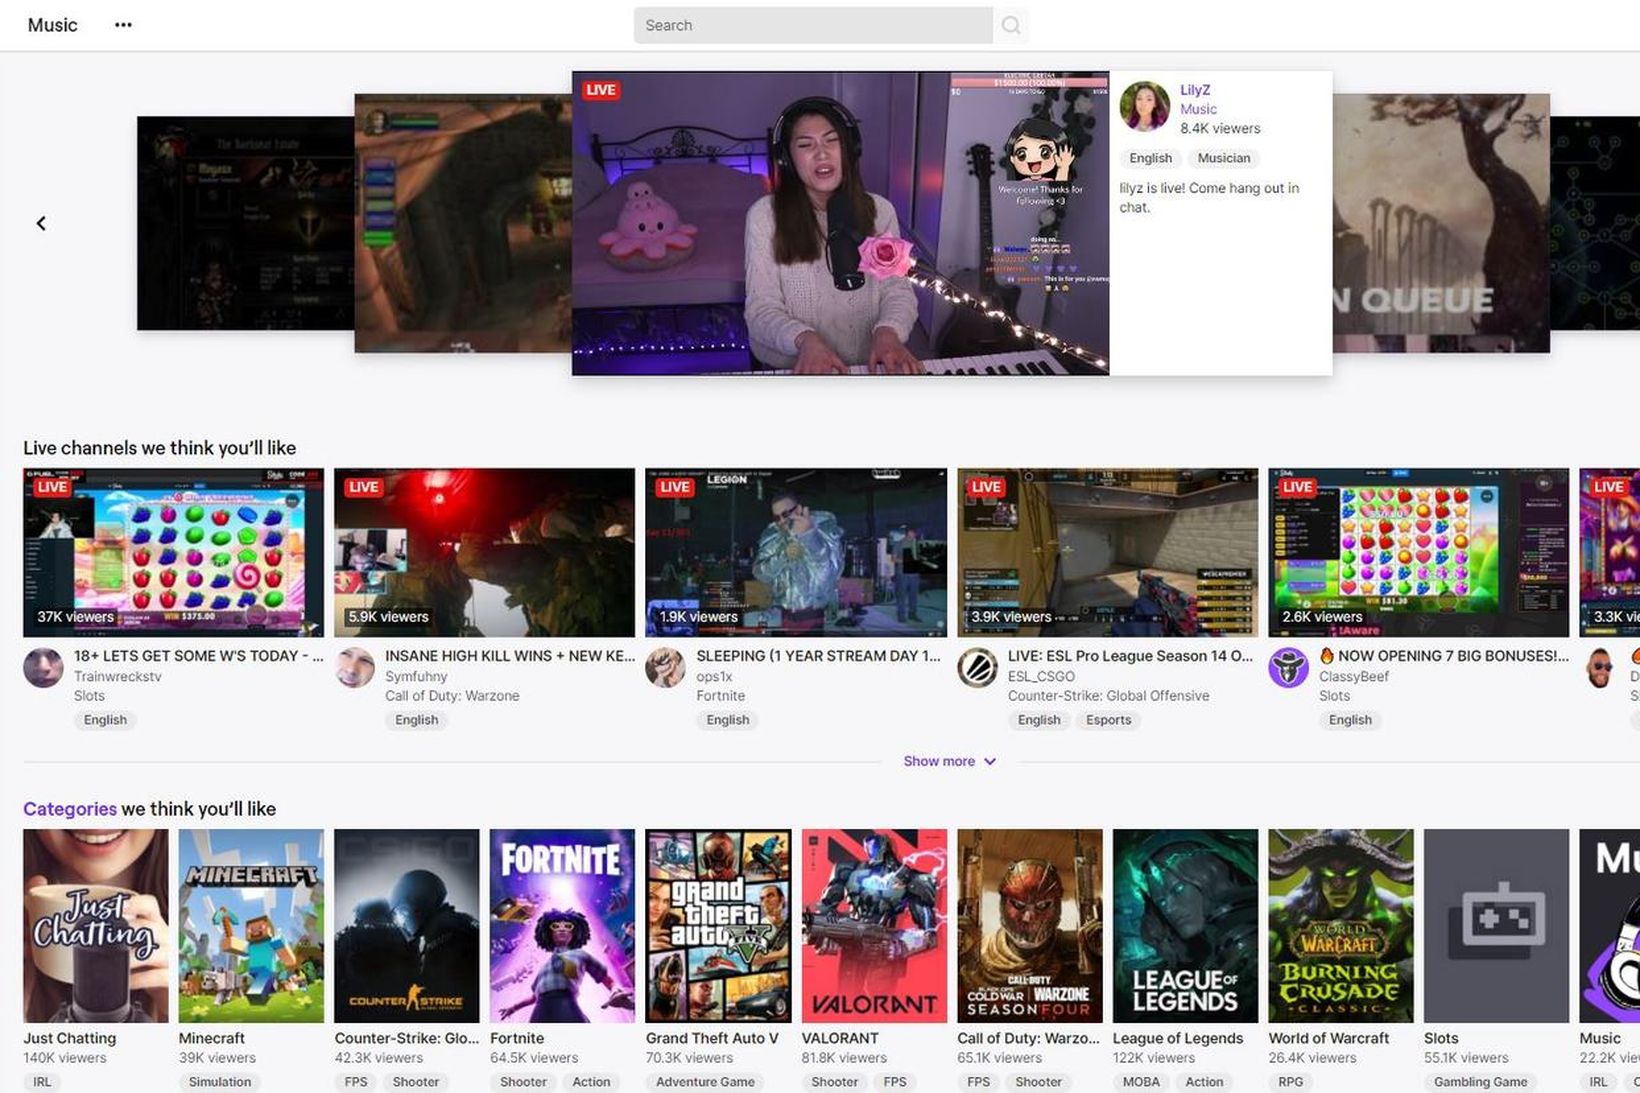Expand Show more live channels

[x=949, y=761]
